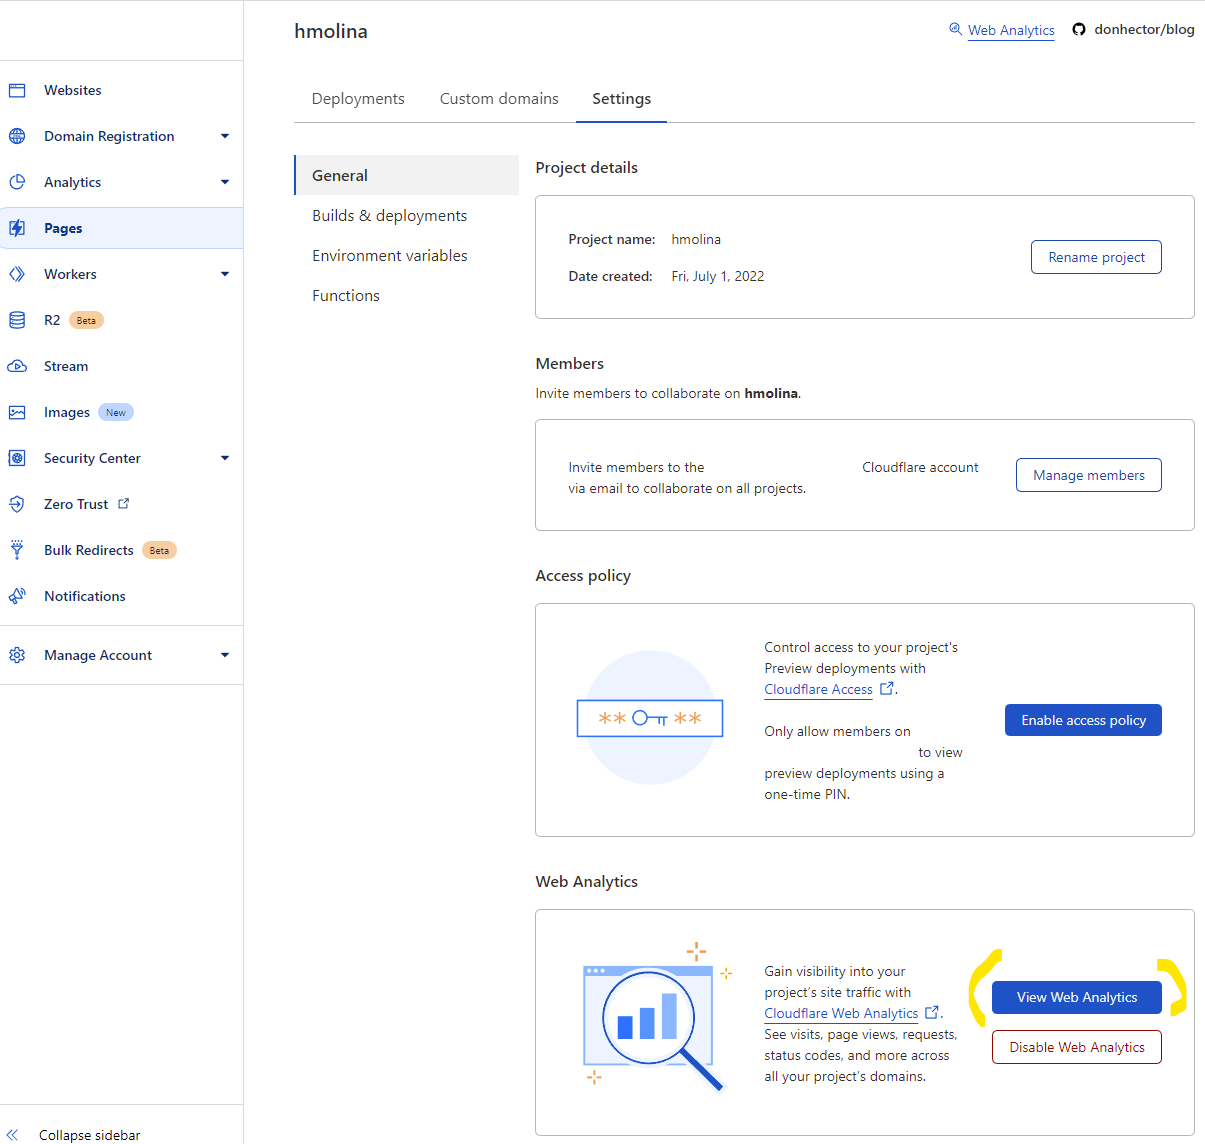Select the Pages icon in sidebar
The image size is (1205, 1144).
[17, 228]
